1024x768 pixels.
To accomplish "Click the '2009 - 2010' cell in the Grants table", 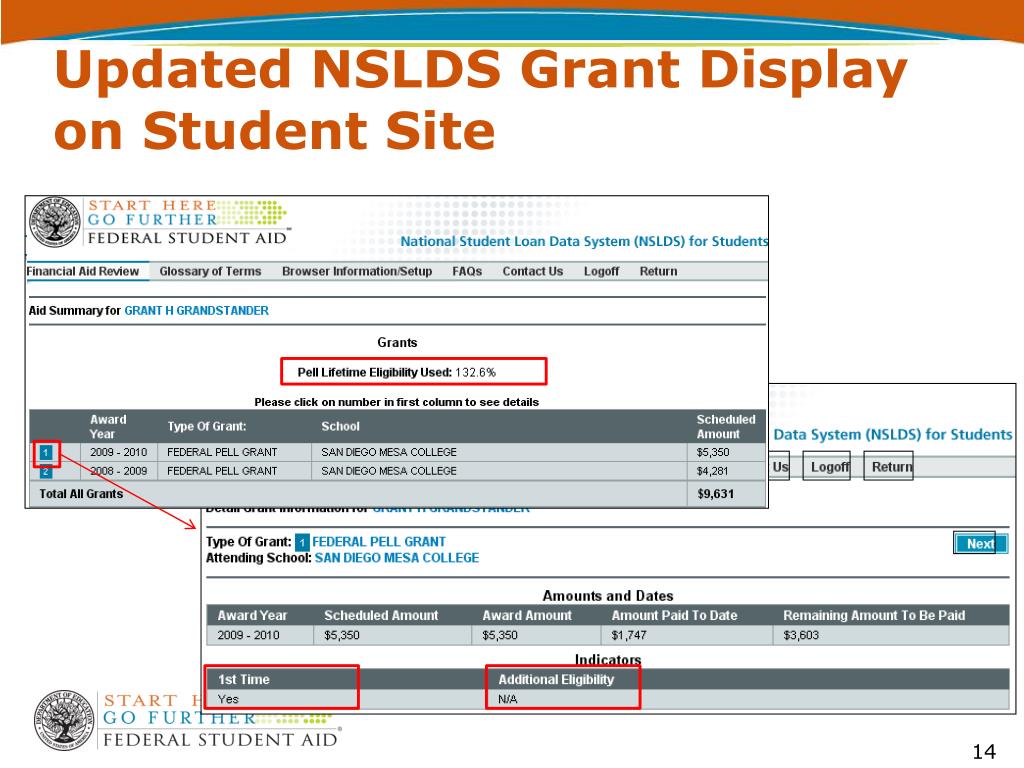I will coord(119,452).
